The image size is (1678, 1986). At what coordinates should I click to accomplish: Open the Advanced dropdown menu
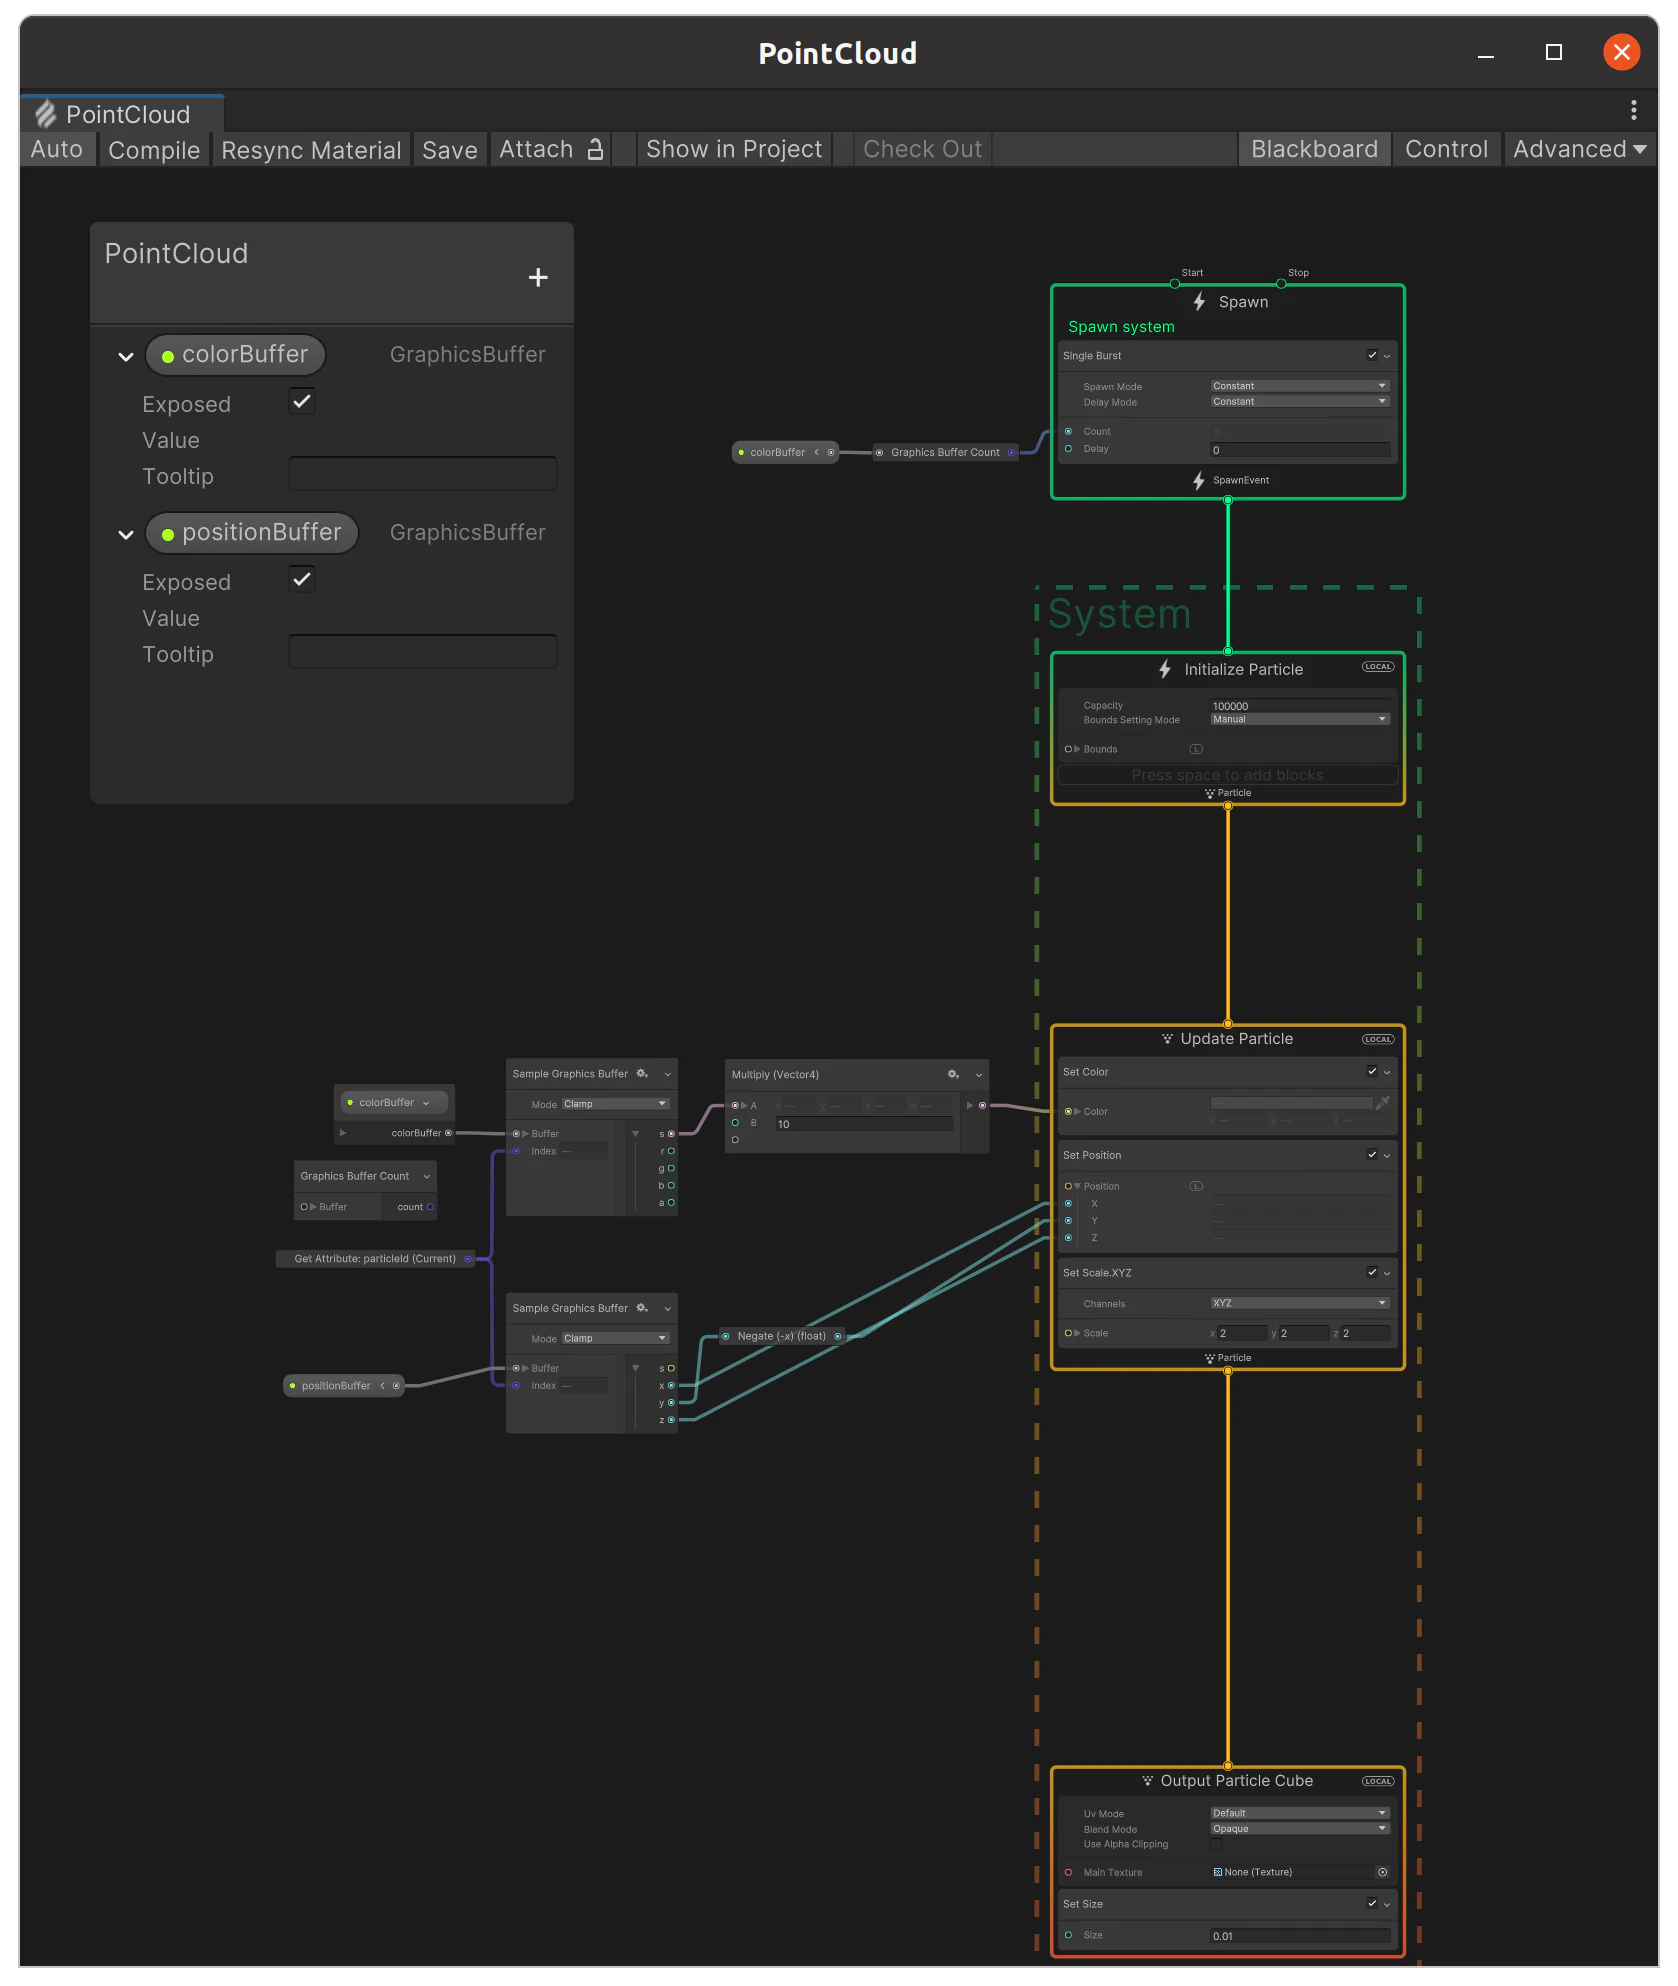pos(1580,149)
